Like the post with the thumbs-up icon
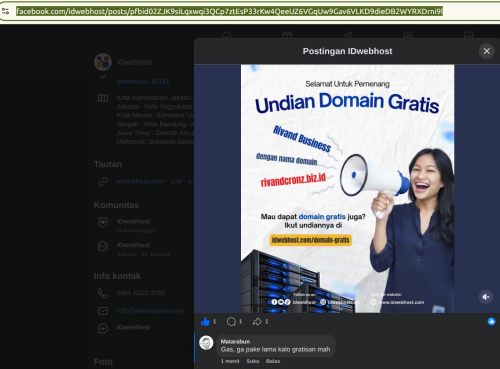 pos(205,322)
